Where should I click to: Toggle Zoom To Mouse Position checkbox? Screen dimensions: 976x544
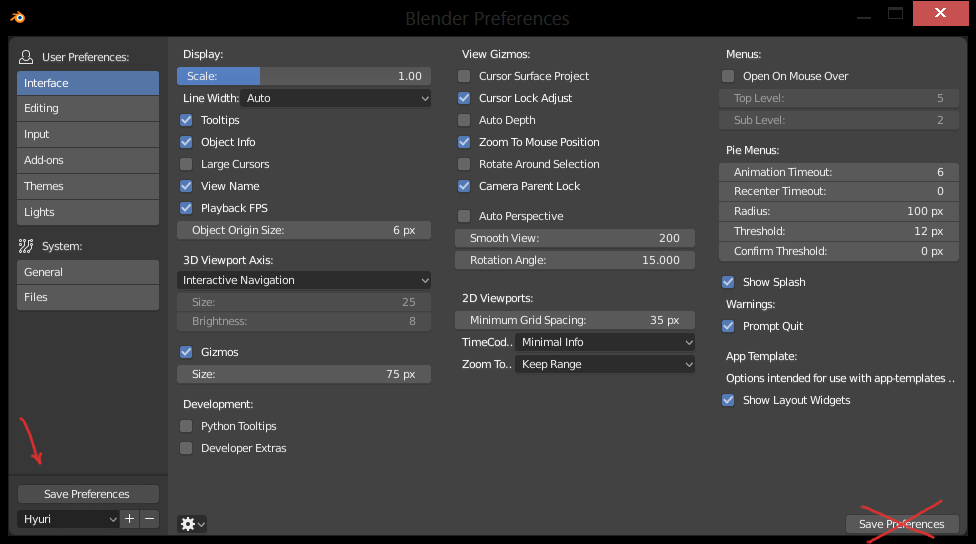pyautogui.click(x=464, y=142)
